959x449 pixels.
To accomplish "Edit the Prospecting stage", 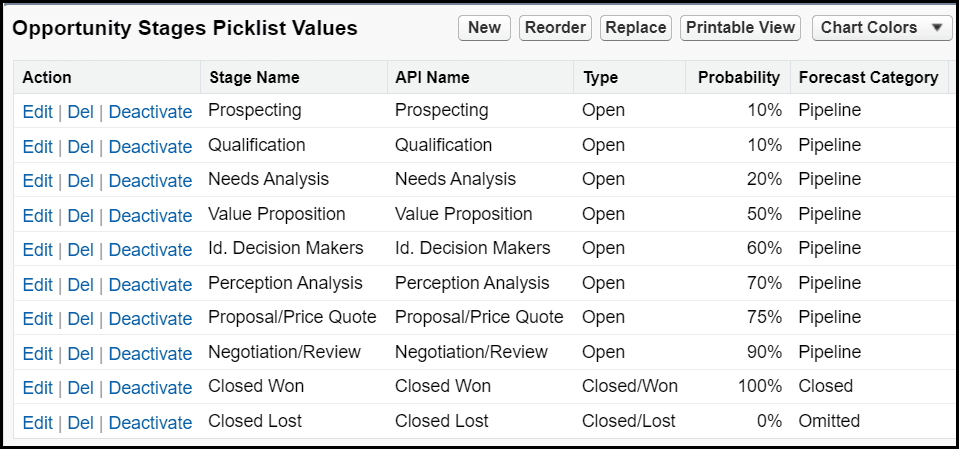I will pyautogui.click(x=37, y=112).
